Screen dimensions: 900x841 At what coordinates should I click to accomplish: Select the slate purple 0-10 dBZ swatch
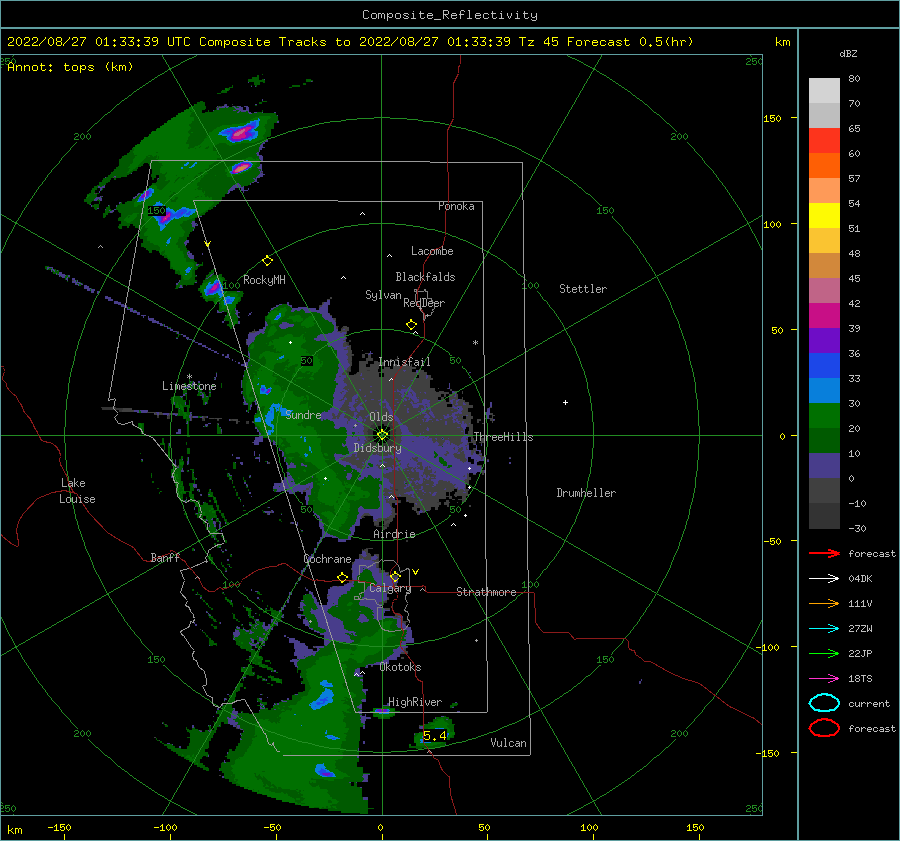pos(824,465)
